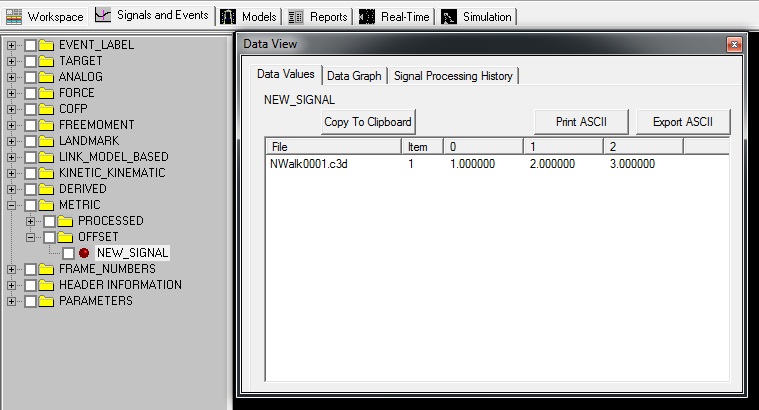Check the TARGET checkbox
Image resolution: width=759 pixels, height=410 pixels.
point(30,61)
